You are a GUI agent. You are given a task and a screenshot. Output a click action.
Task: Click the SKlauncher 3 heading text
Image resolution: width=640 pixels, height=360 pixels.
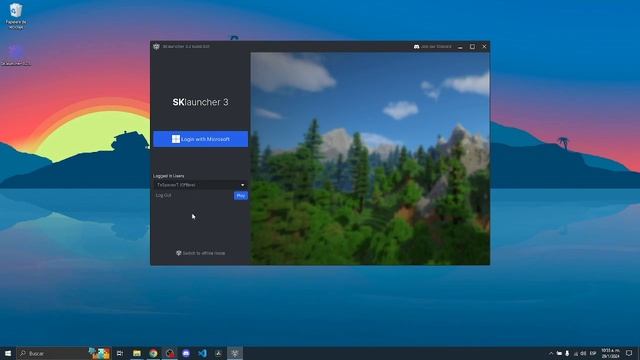[x=200, y=102]
